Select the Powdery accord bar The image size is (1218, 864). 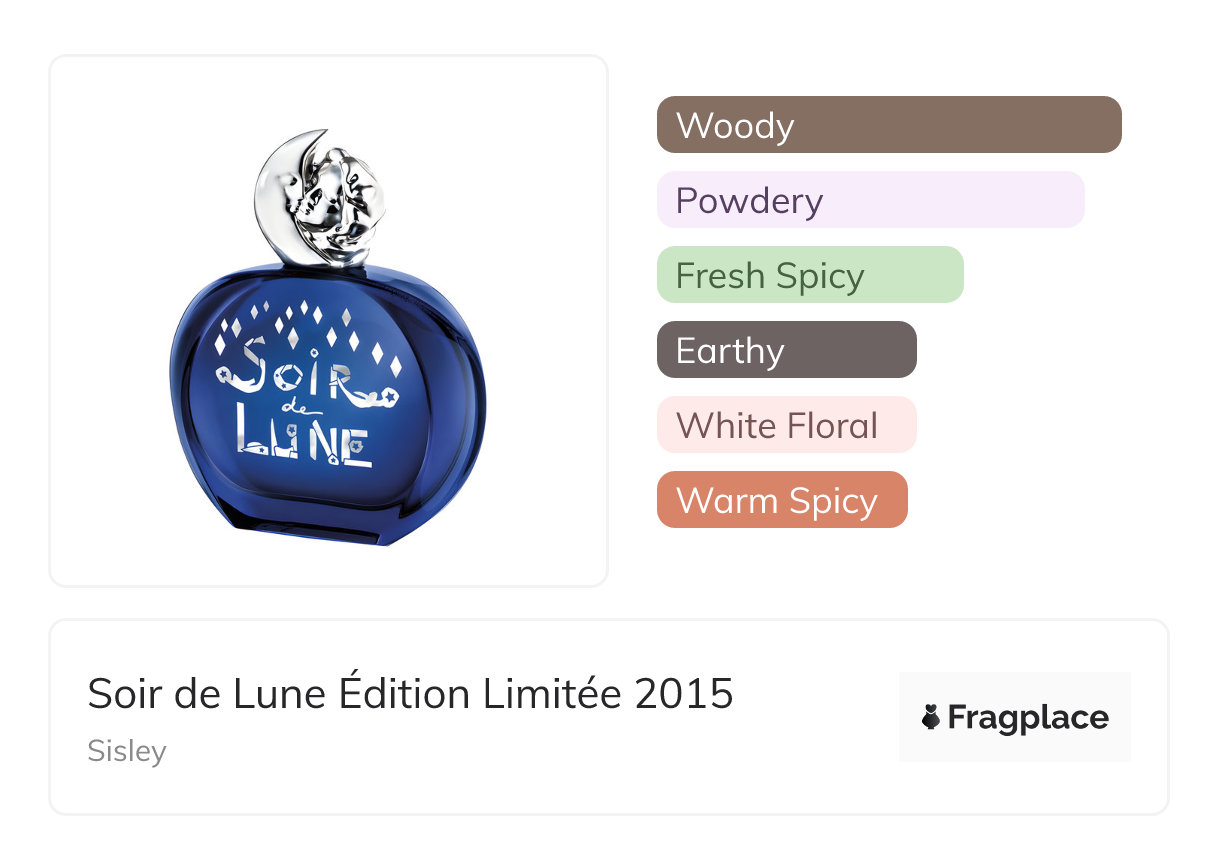870,200
